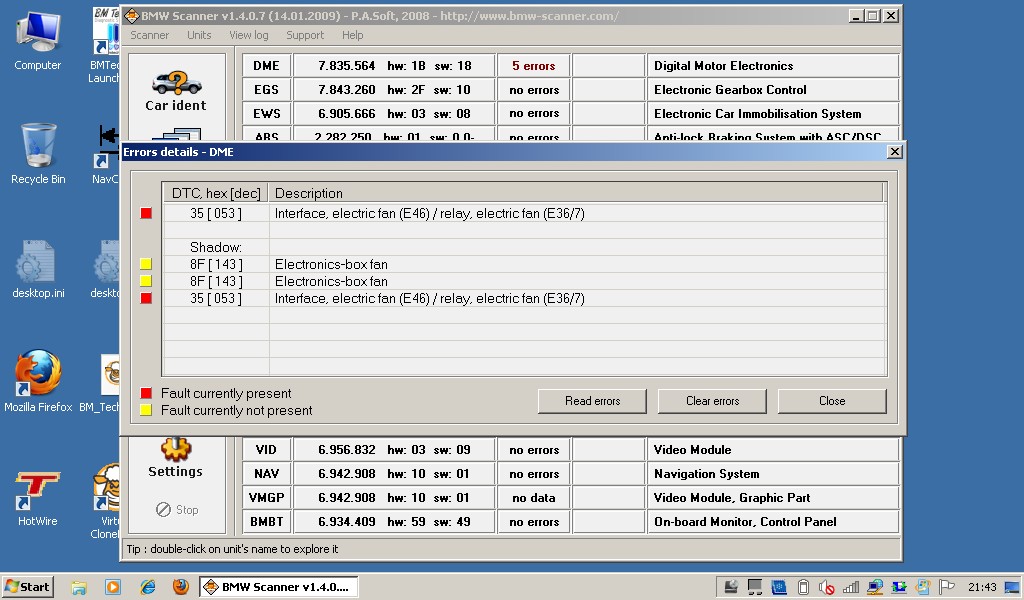Select the Recycle Bin desktop icon
The width and height of the screenshot is (1024, 600).
click(x=38, y=145)
